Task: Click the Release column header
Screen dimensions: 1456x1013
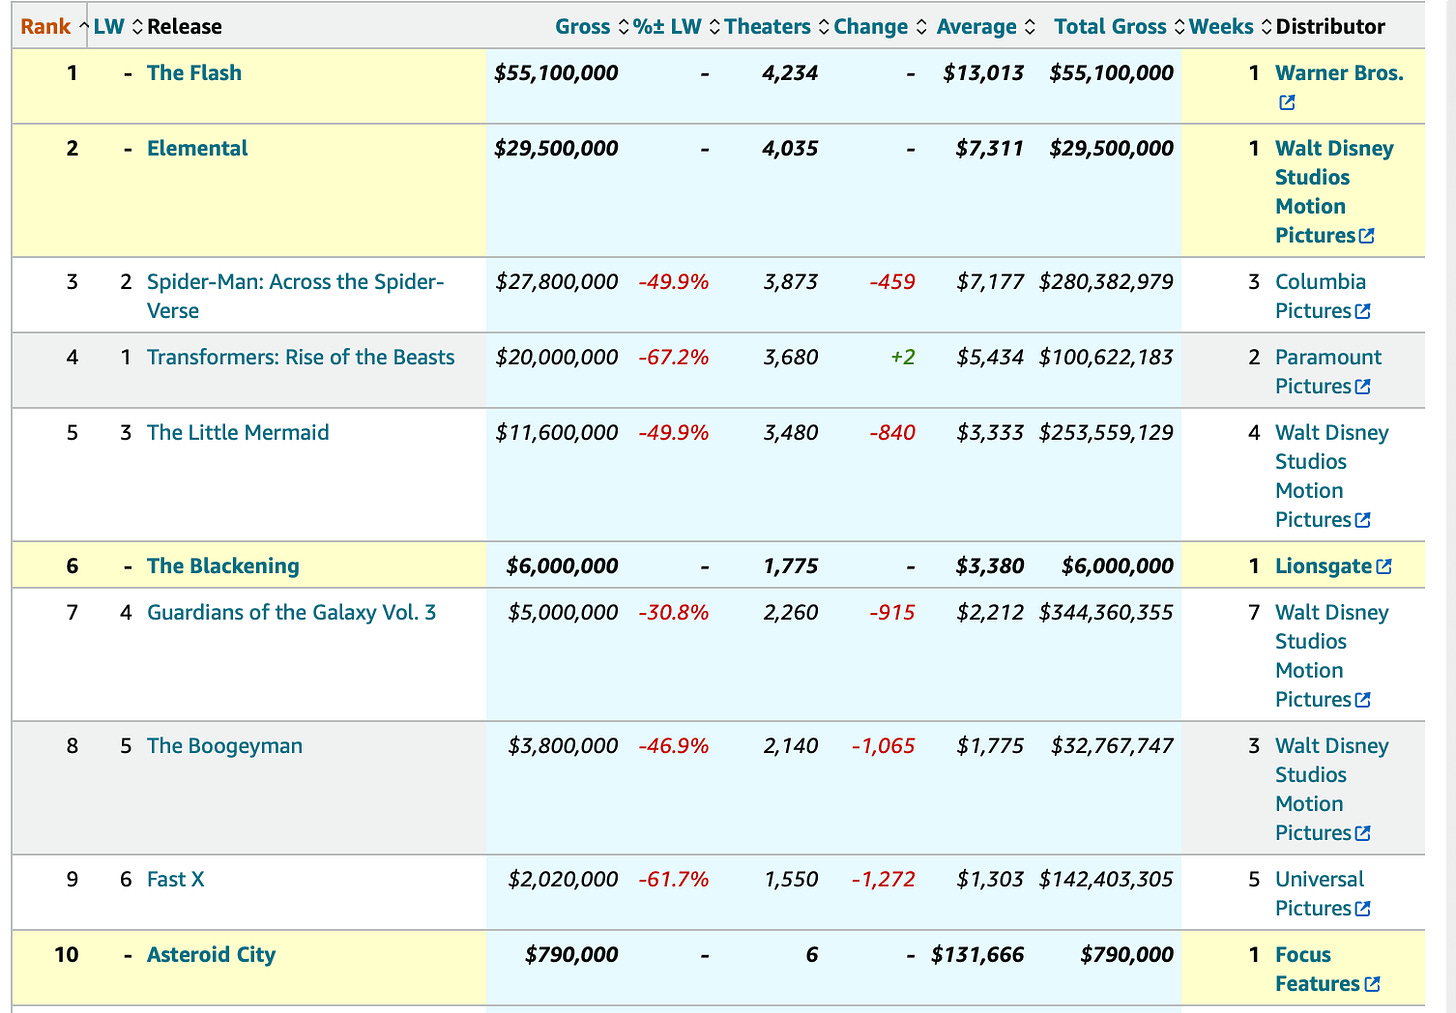Action: (184, 27)
